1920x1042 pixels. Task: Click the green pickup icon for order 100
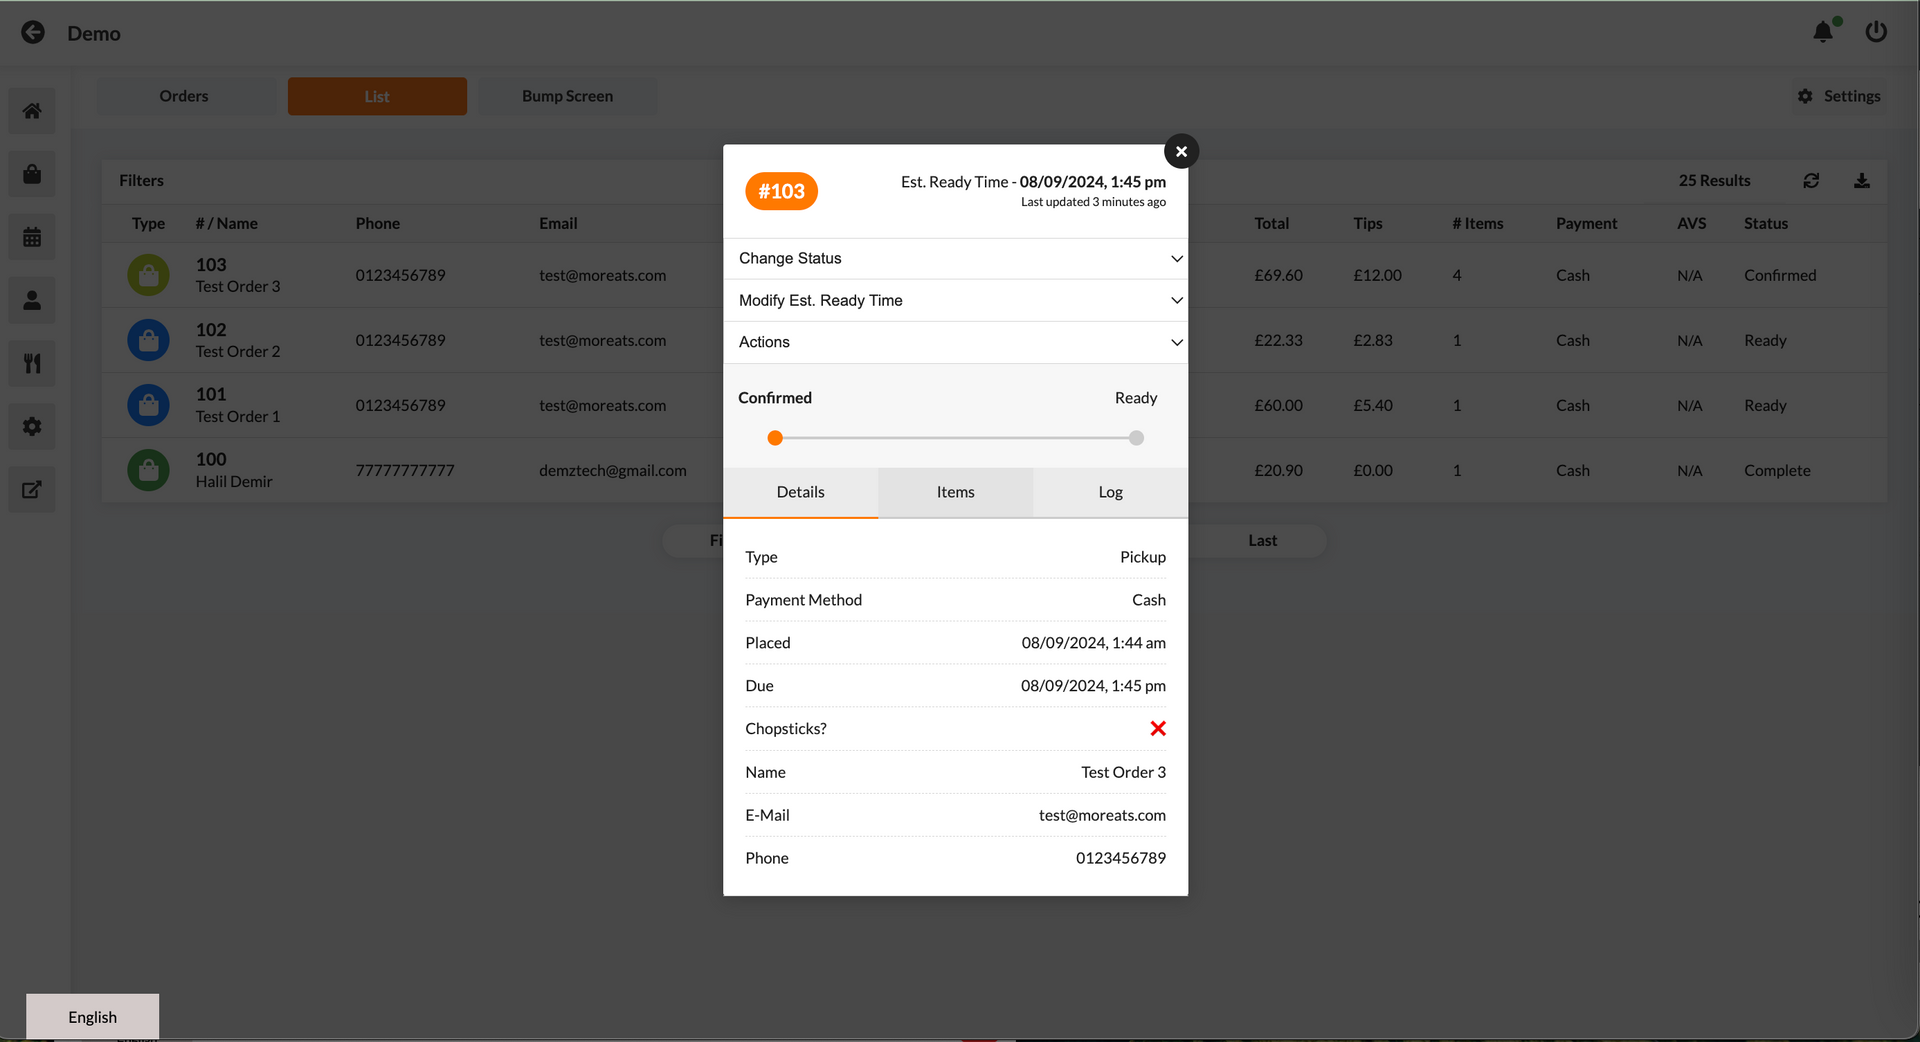147,470
